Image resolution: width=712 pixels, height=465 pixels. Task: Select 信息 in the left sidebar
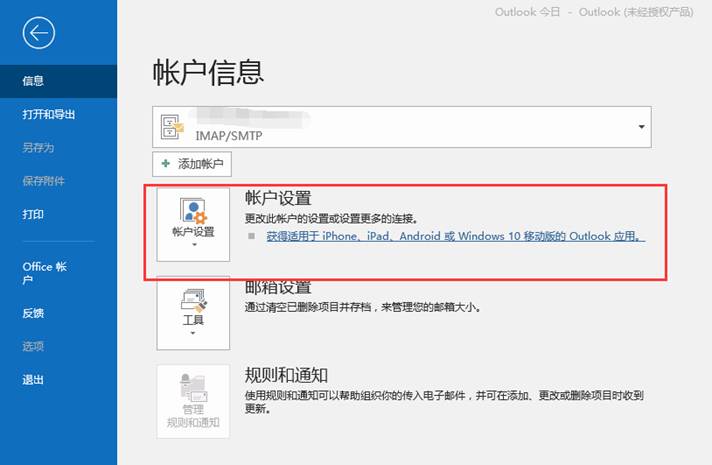click(34, 81)
